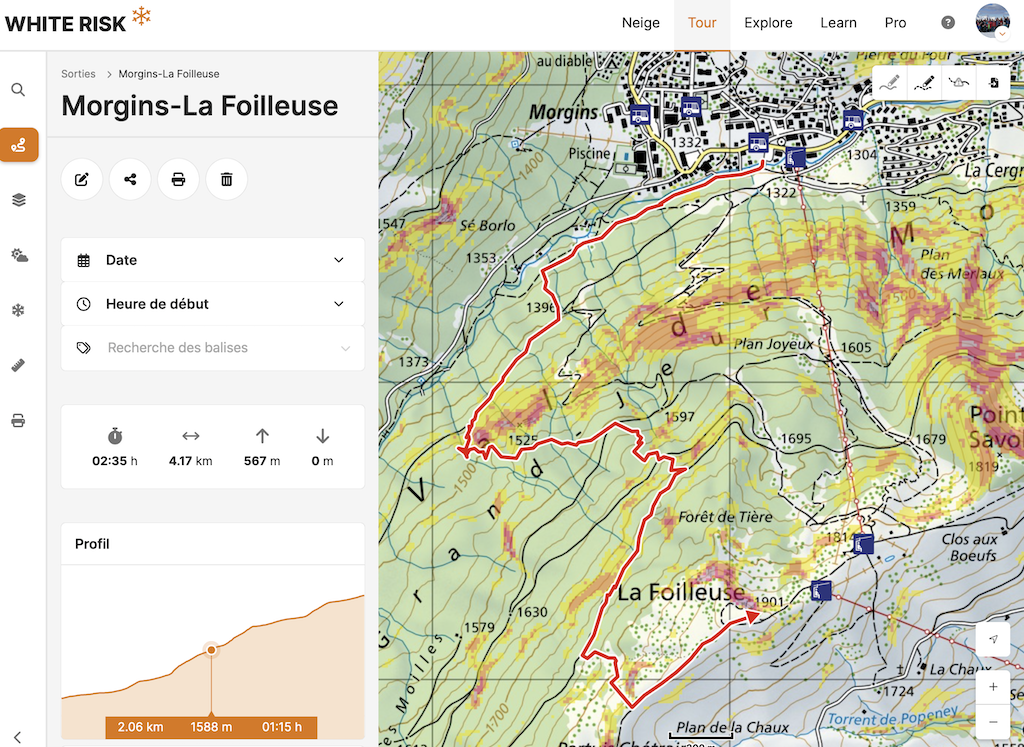This screenshot has width=1024, height=747.
Task: Select the freehand route drawing tool
Action: click(888, 84)
